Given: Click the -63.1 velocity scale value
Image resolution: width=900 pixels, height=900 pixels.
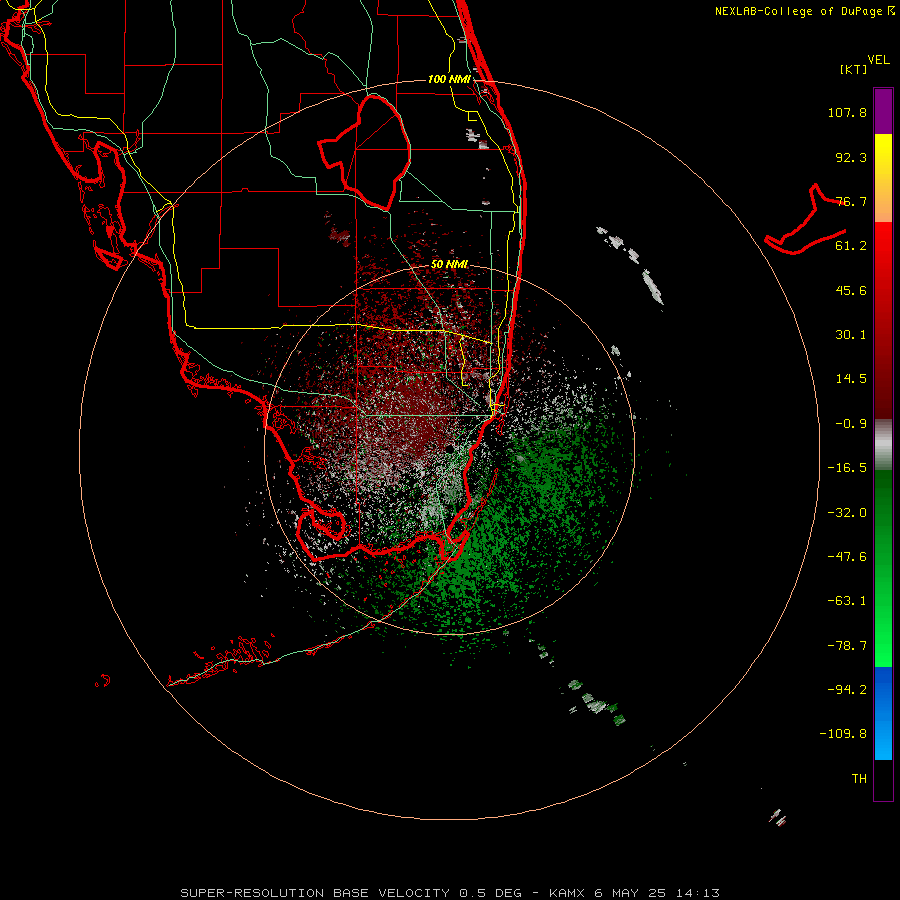Looking at the screenshot, I should (x=847, y=601).
